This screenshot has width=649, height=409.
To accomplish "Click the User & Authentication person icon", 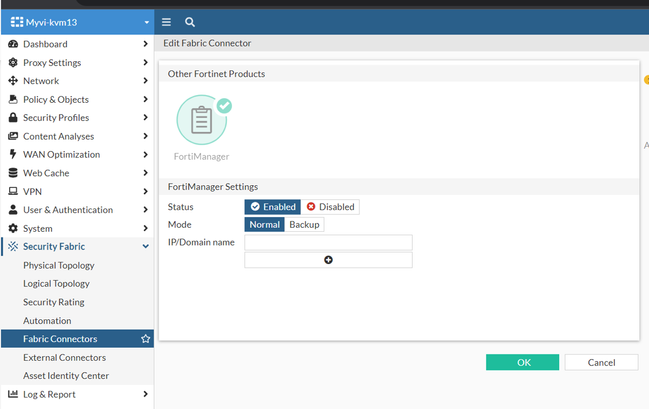I will click(13, 209).
